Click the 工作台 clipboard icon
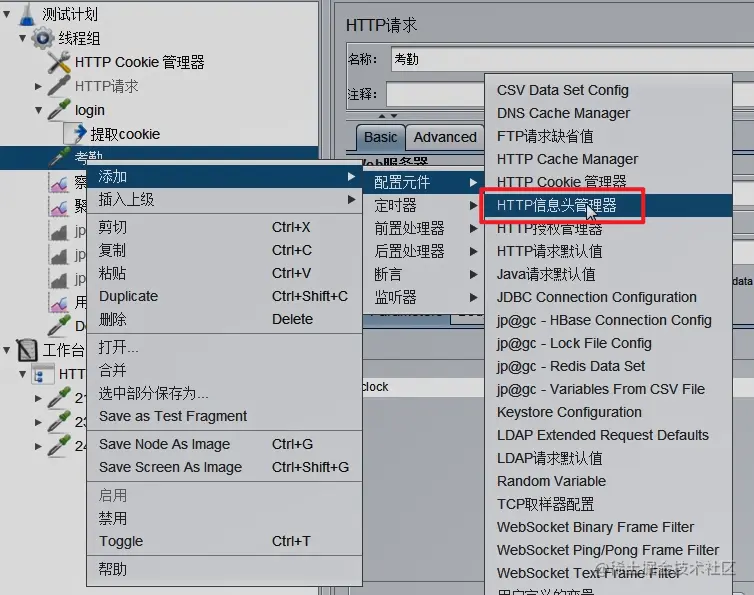754x595 pixels. [x=26, y=350]
